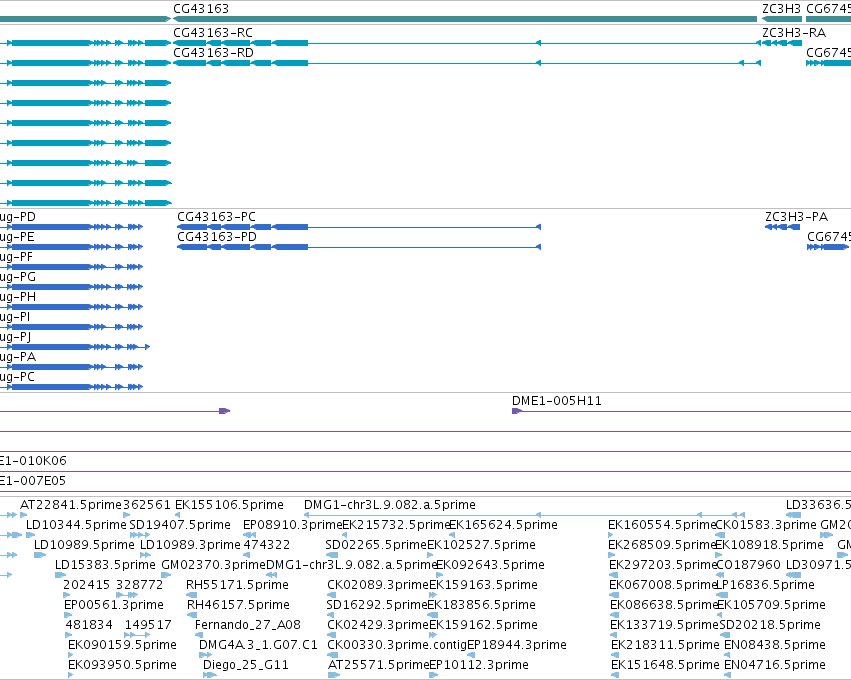Click the EN04716.5prime EST label

[x=775, y=665]
